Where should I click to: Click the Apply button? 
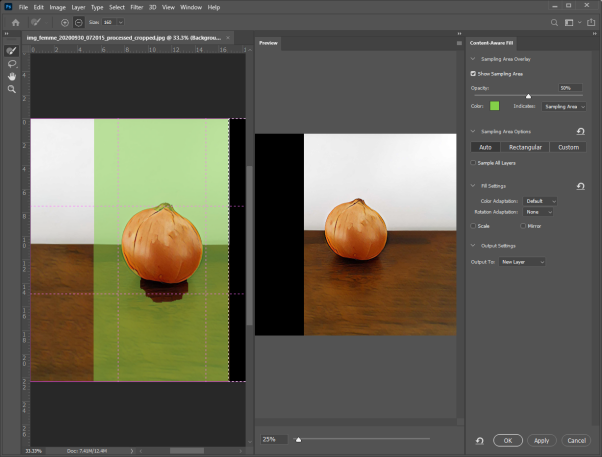(541, 440)
